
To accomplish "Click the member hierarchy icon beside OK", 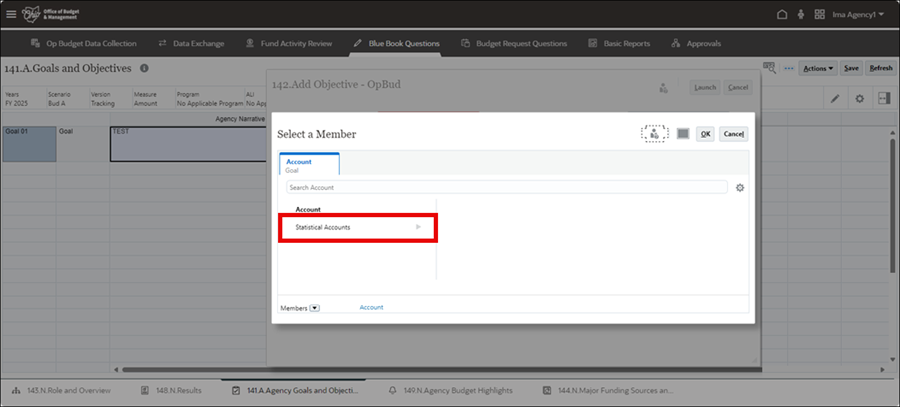I will click(654, 134).
